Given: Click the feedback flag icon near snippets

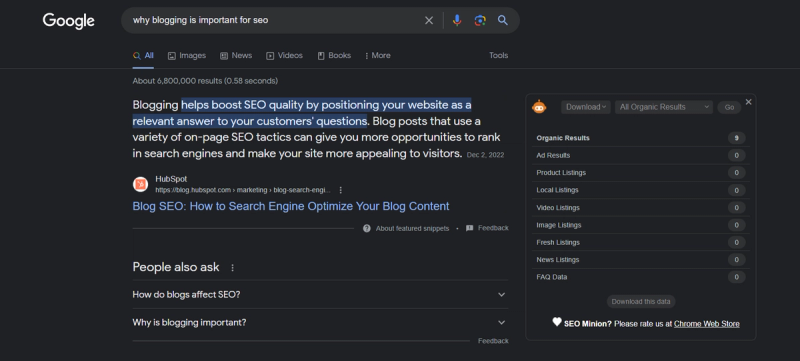Looking at the screenshot, I should click(x=470, y=228).
